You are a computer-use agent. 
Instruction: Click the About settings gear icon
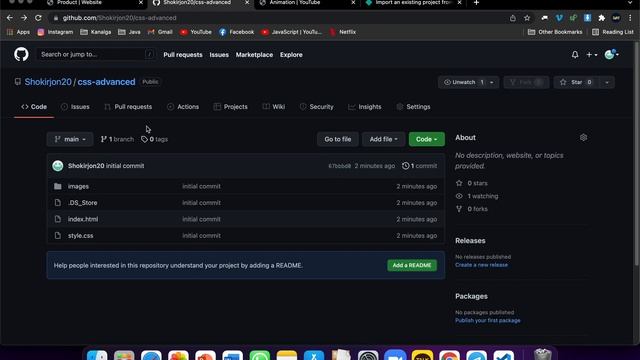pyautogui.click(x=583, y=138)
